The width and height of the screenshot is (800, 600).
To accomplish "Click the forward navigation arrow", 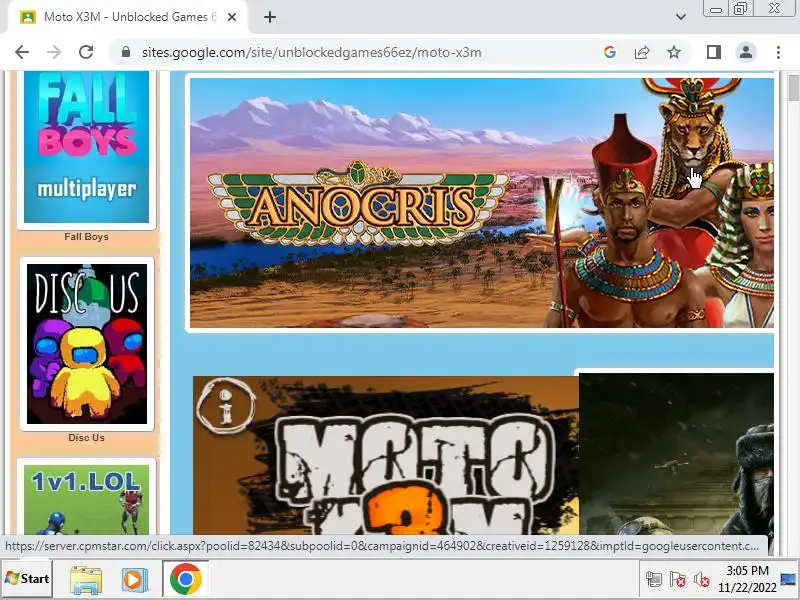I will (54, 52).
